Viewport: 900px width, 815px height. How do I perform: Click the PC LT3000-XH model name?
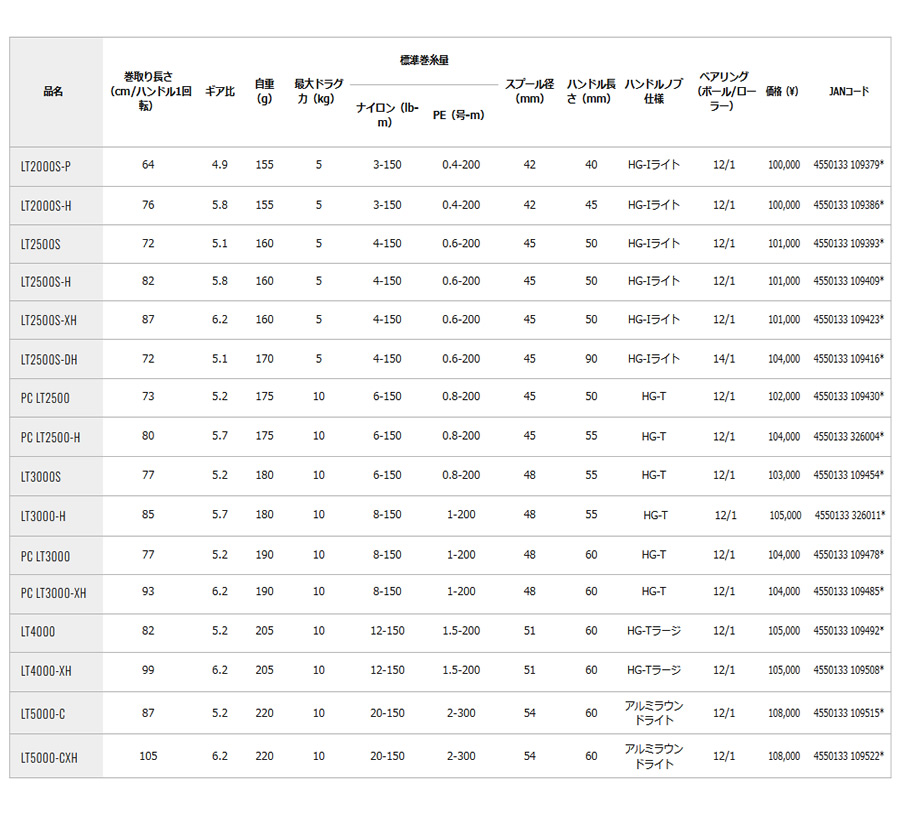(53, 593)
